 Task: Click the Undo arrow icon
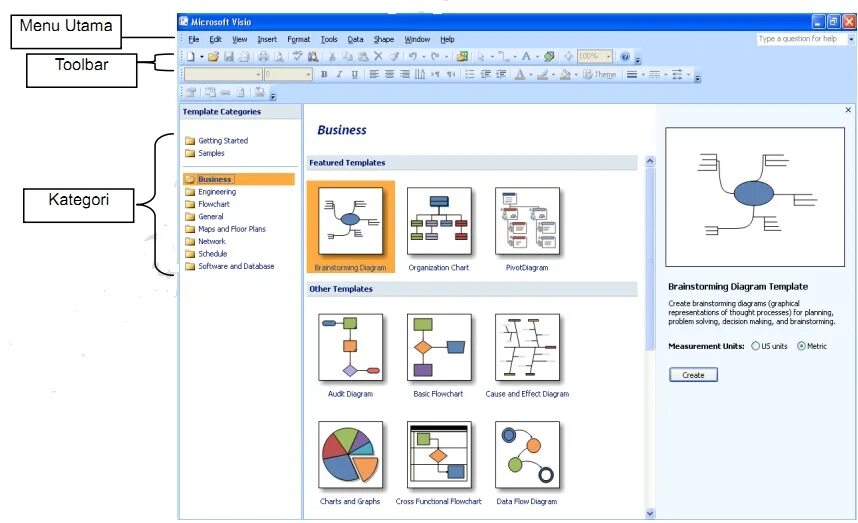(413, 56)
